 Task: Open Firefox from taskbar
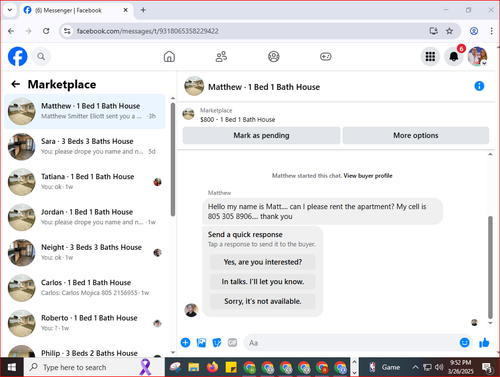point(212,367)
